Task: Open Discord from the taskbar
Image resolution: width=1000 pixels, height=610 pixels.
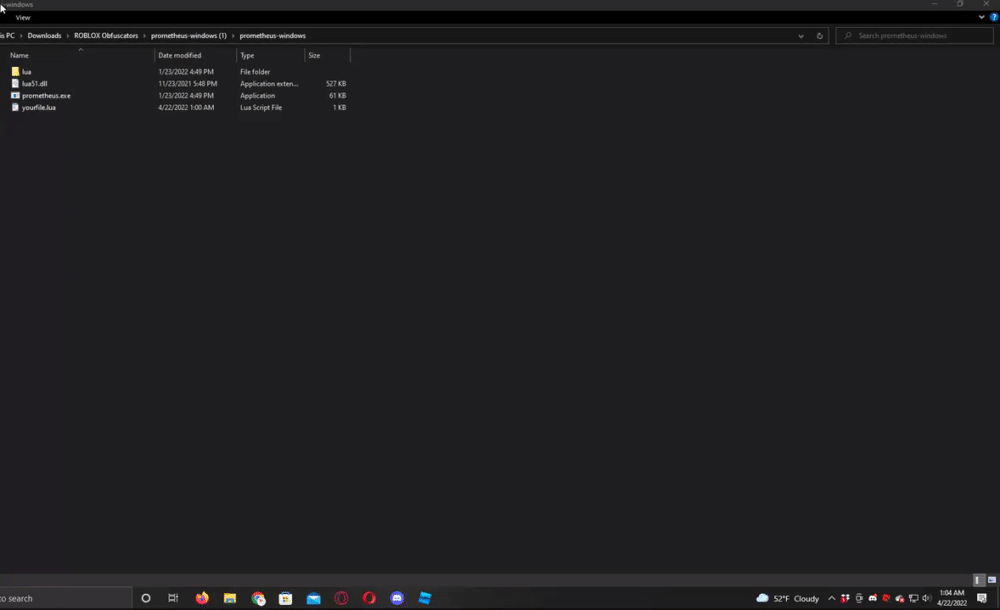Action: tap(397, 599)
